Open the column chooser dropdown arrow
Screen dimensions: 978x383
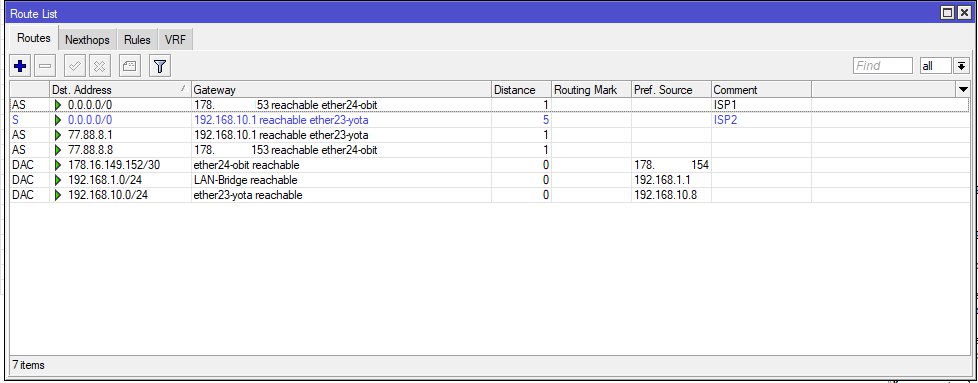pyautogui.click(x=962, y=90)
